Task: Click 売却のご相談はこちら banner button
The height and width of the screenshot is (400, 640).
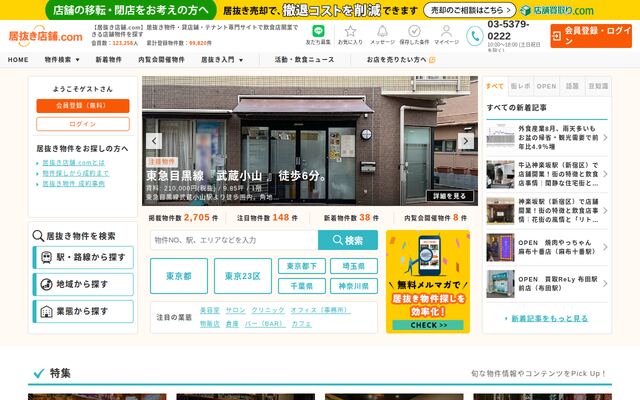Action: 470,10
